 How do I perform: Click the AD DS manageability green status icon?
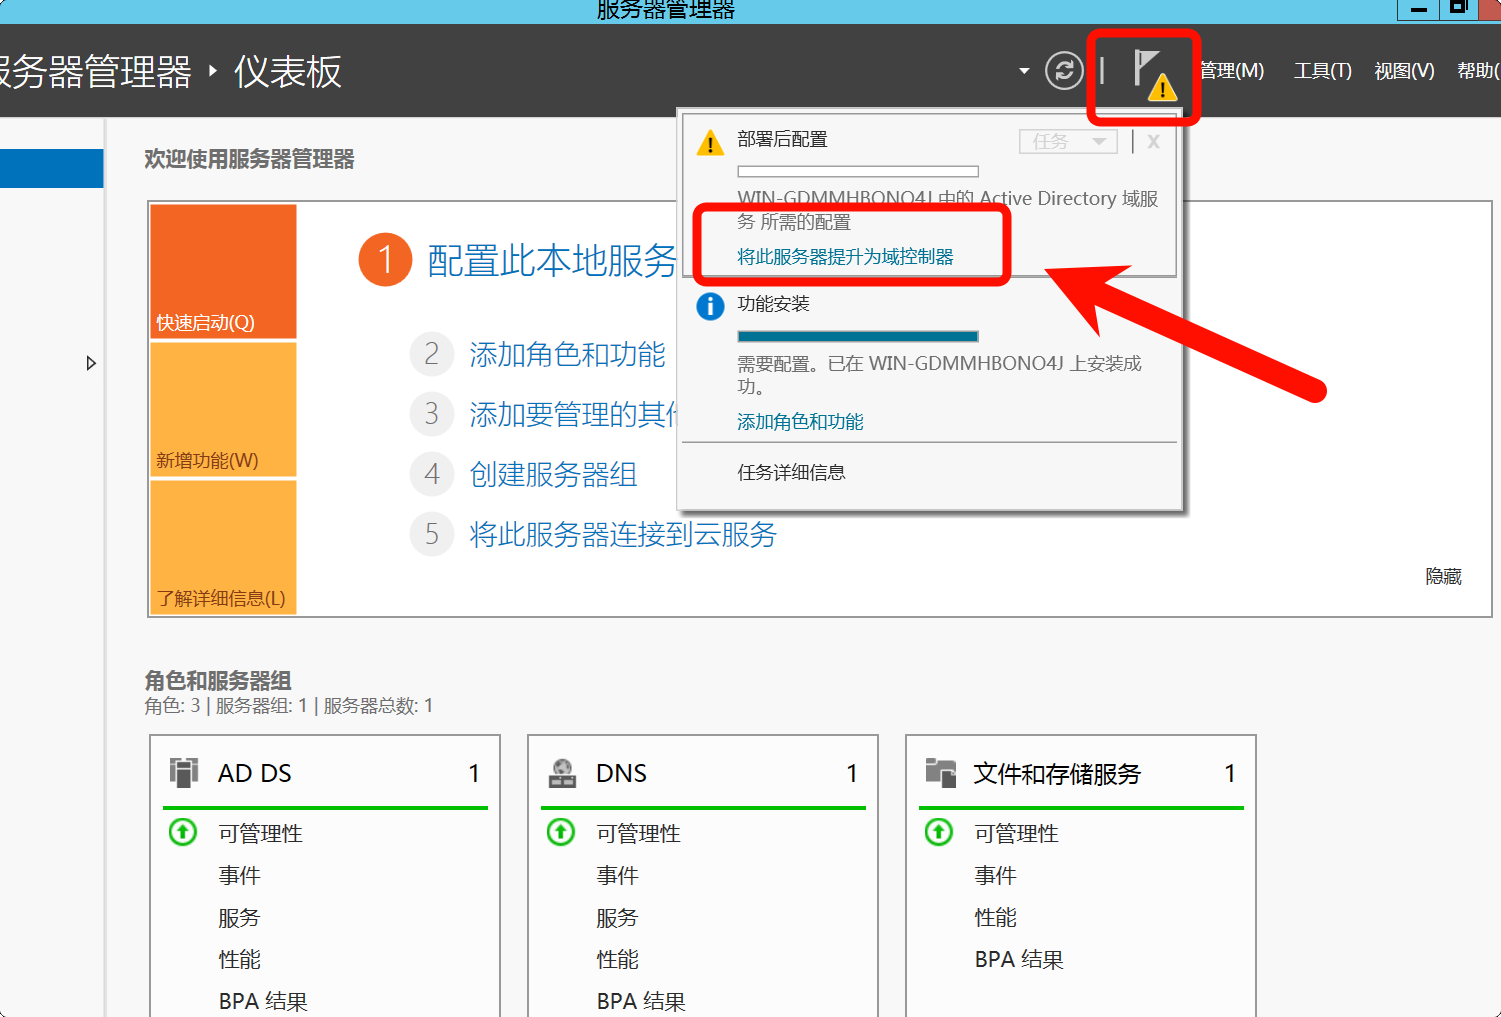point(183,832)
